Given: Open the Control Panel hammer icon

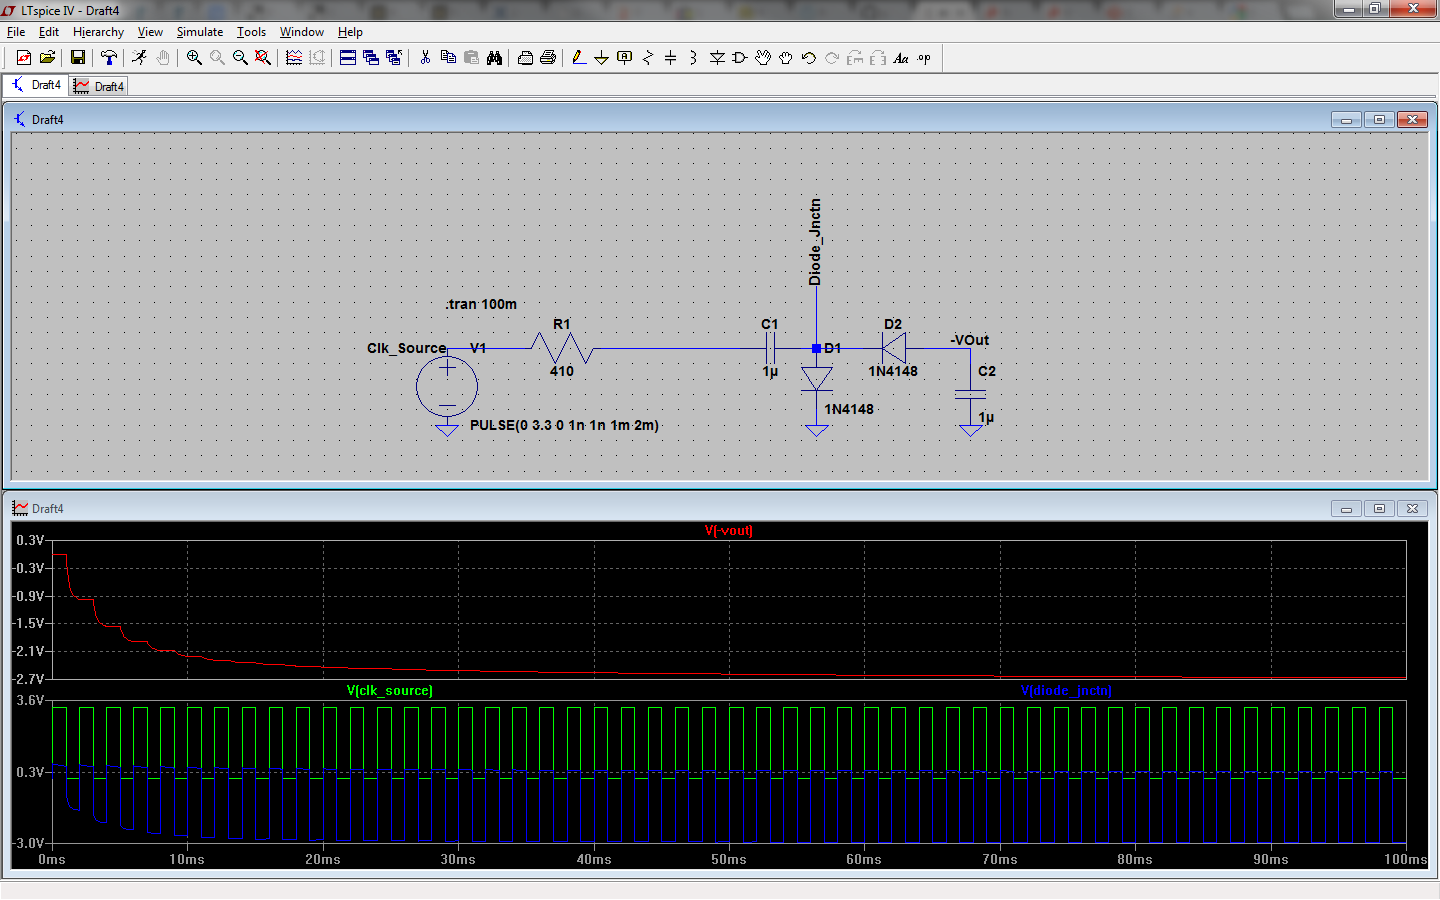Looking at the screenshot, I should click(x=108, y=58).
